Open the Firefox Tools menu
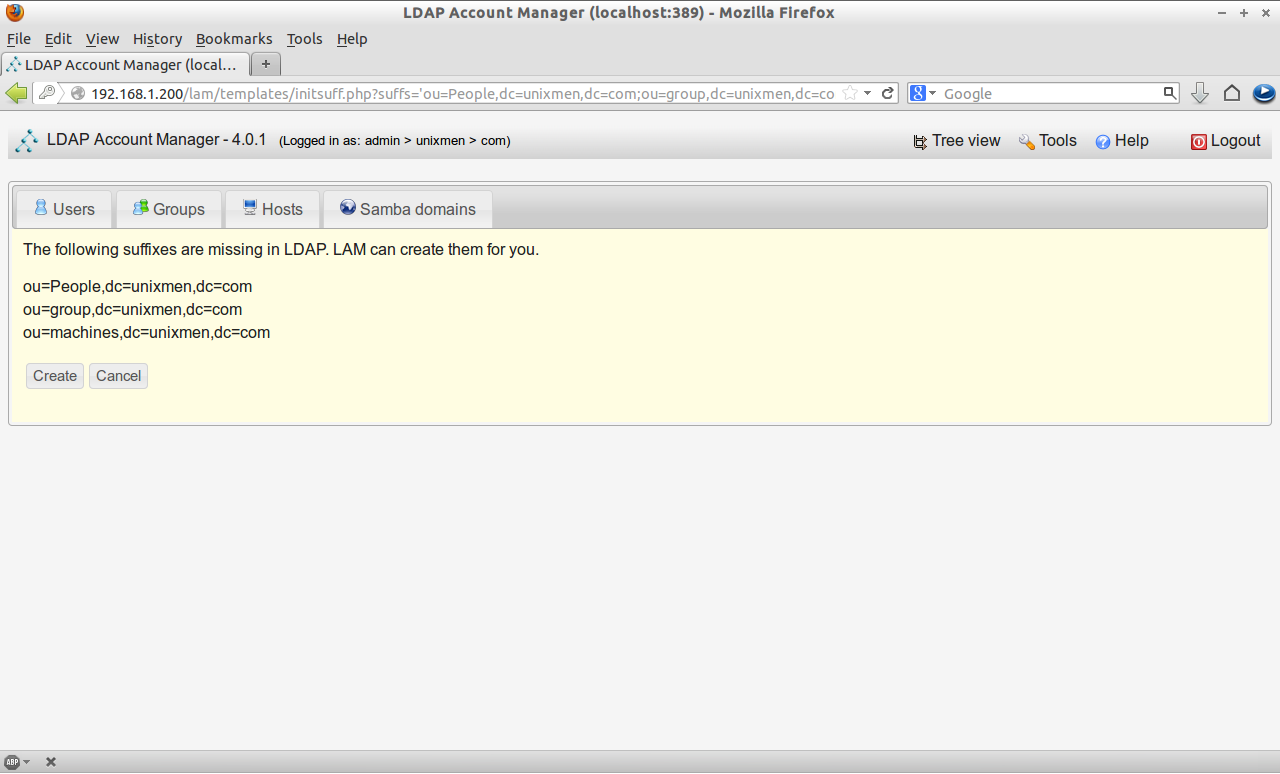 coord(304,39)
